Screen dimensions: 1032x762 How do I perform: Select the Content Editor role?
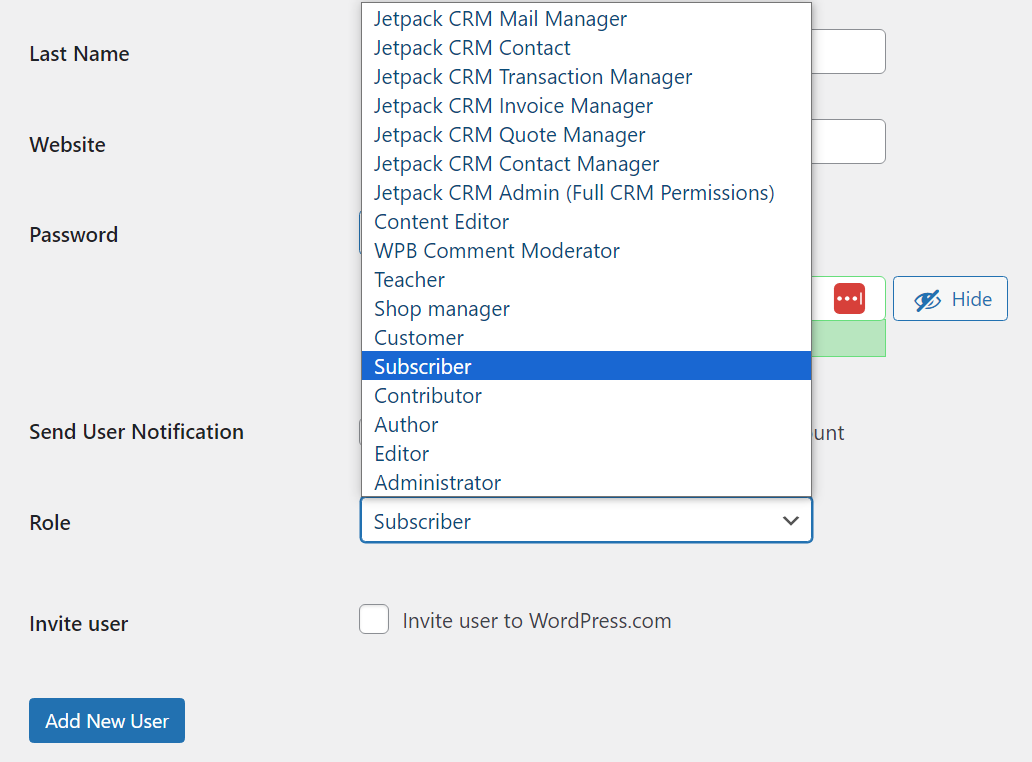(x=441, y=221)
